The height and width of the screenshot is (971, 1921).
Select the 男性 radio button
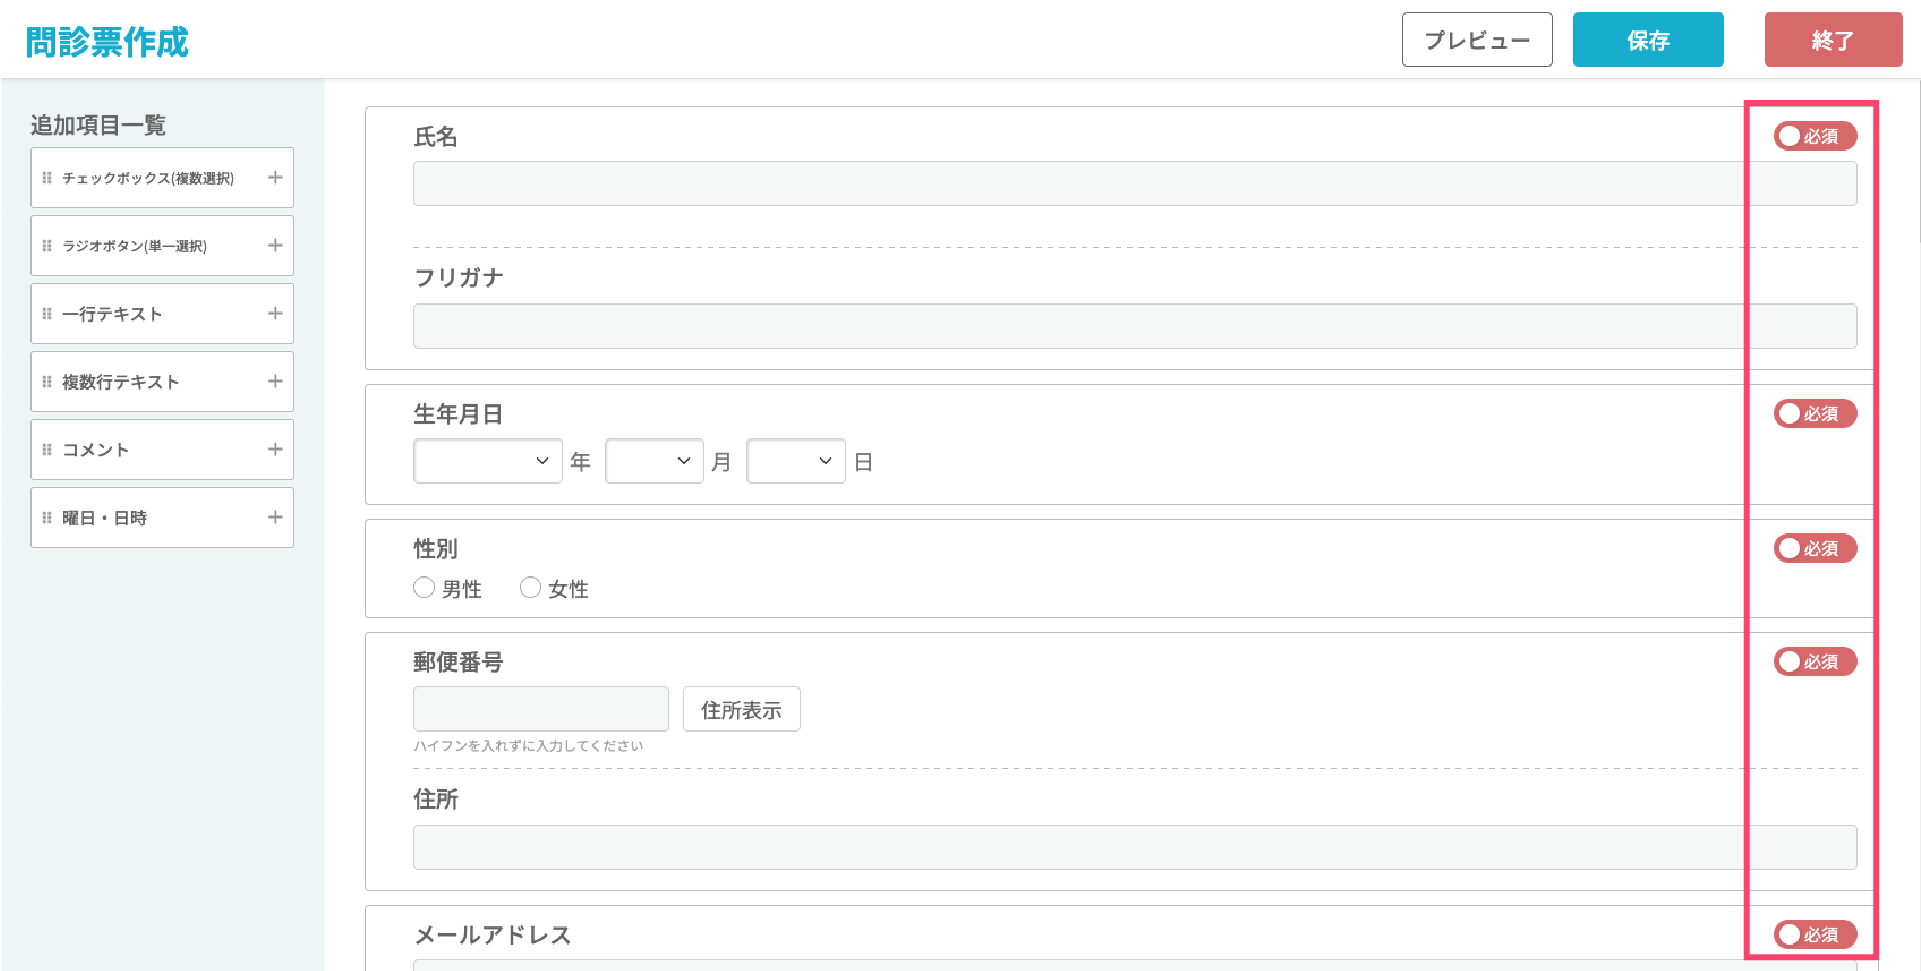tap(424, 588)
